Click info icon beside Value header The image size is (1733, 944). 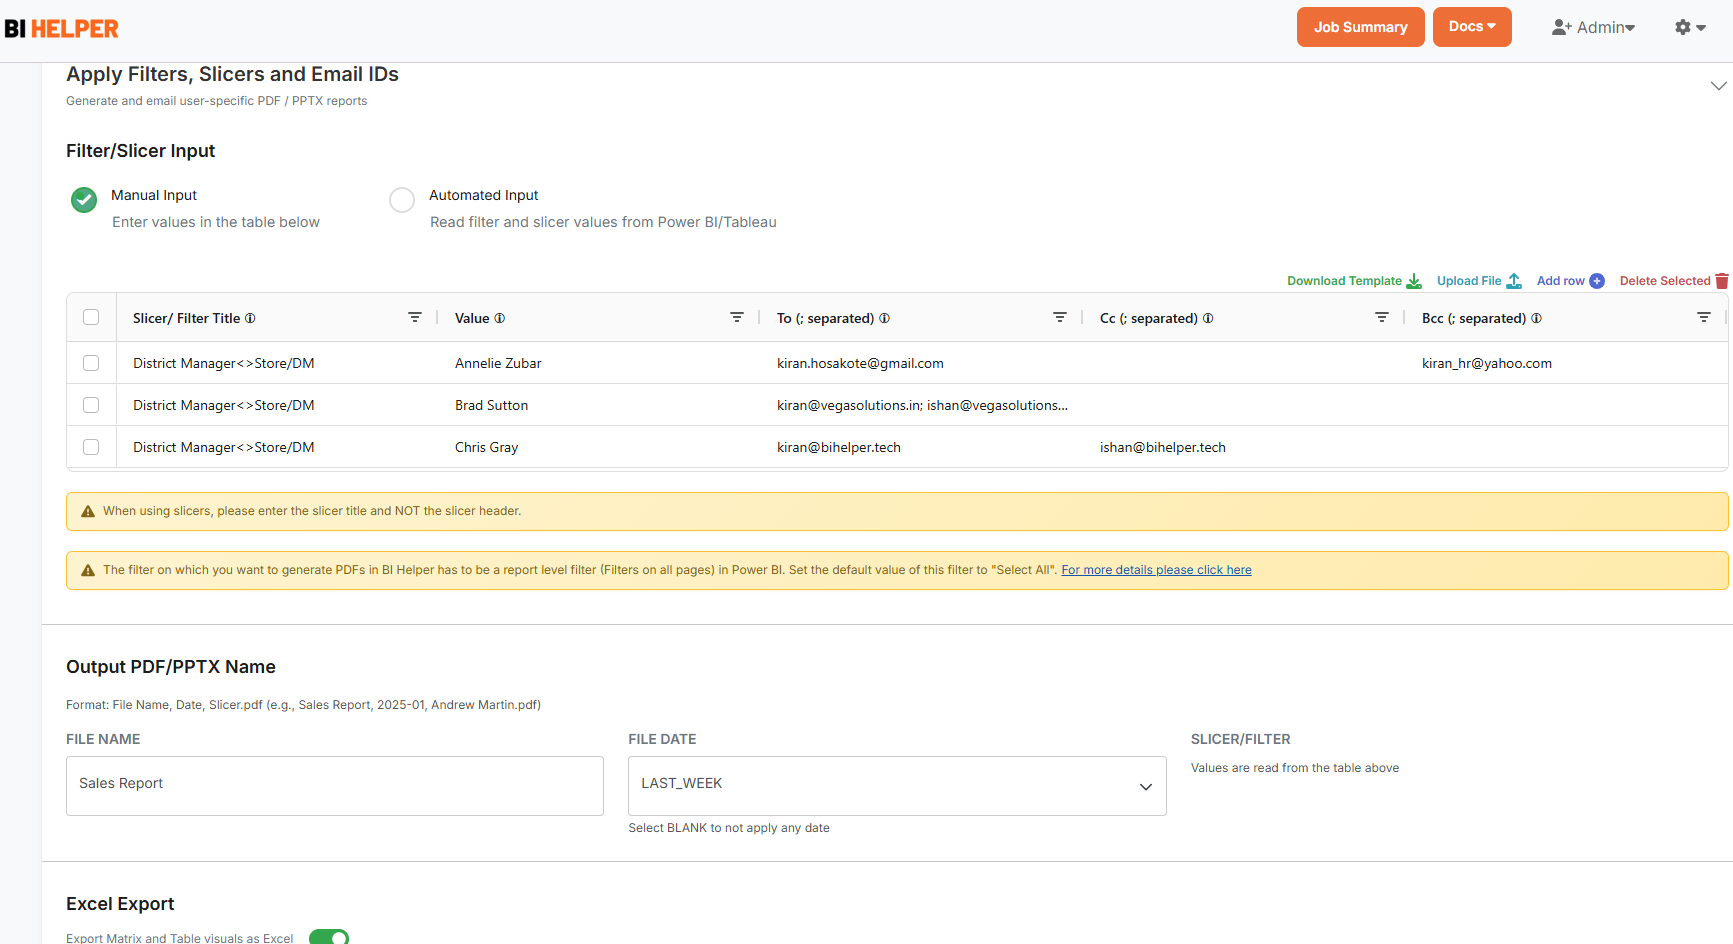(500, 318)
